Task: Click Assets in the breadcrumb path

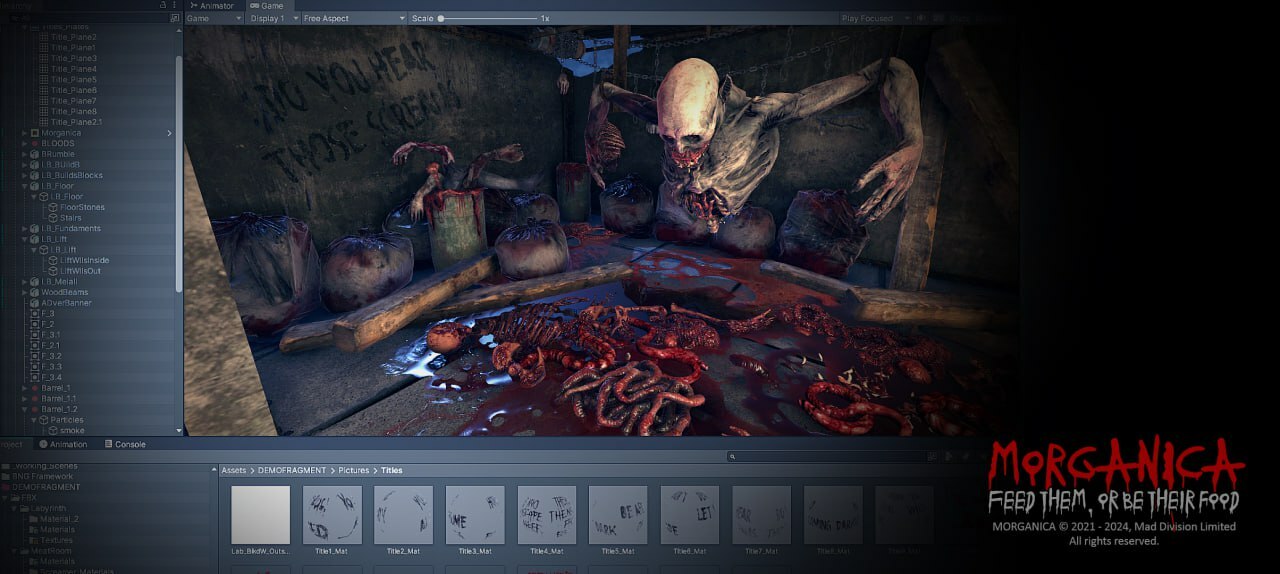Action: click(x=234, y=470)
